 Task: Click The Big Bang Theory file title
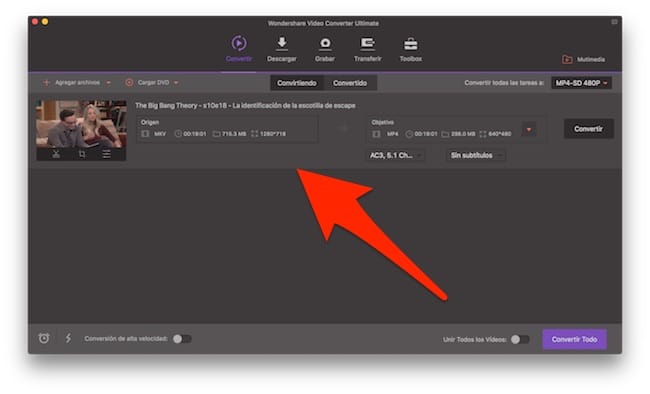(245, 106)
